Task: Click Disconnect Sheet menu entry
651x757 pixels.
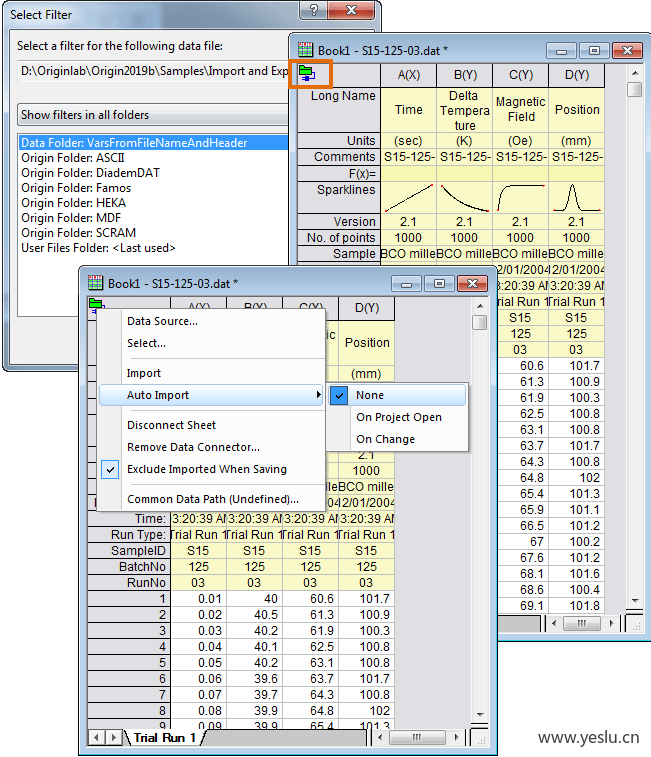Action: (171, 425)
